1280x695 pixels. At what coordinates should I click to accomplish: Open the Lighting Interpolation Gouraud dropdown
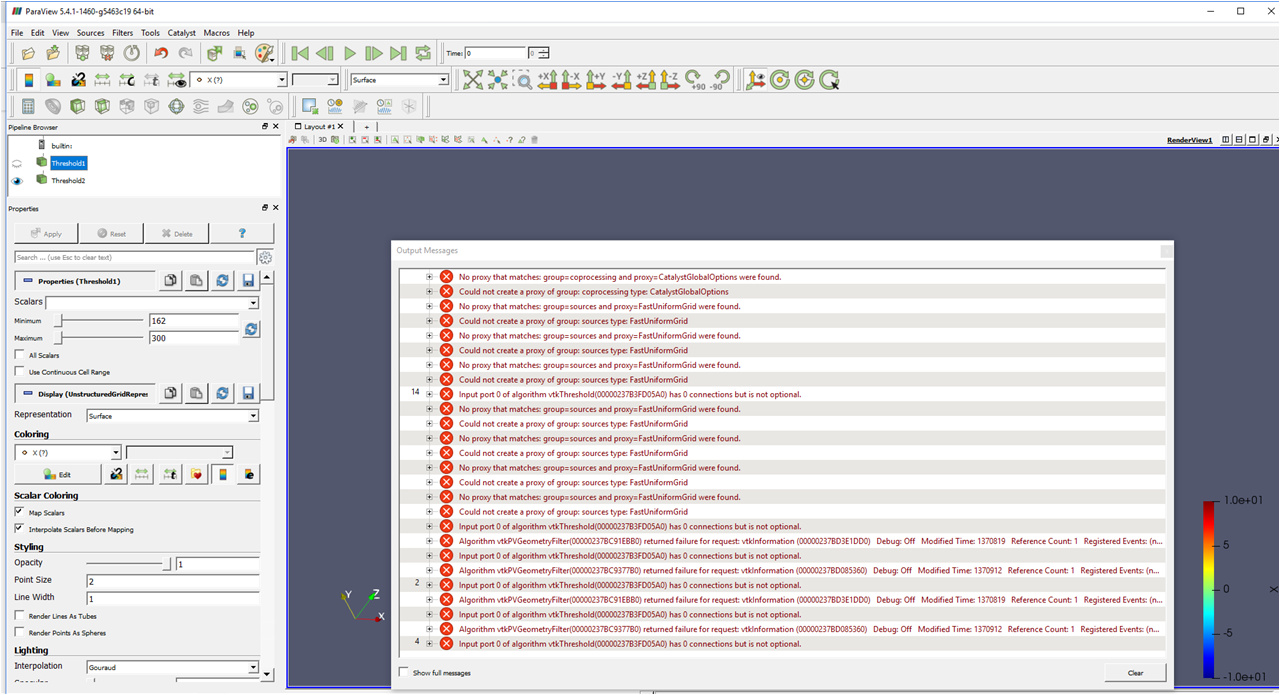point(172,667)
